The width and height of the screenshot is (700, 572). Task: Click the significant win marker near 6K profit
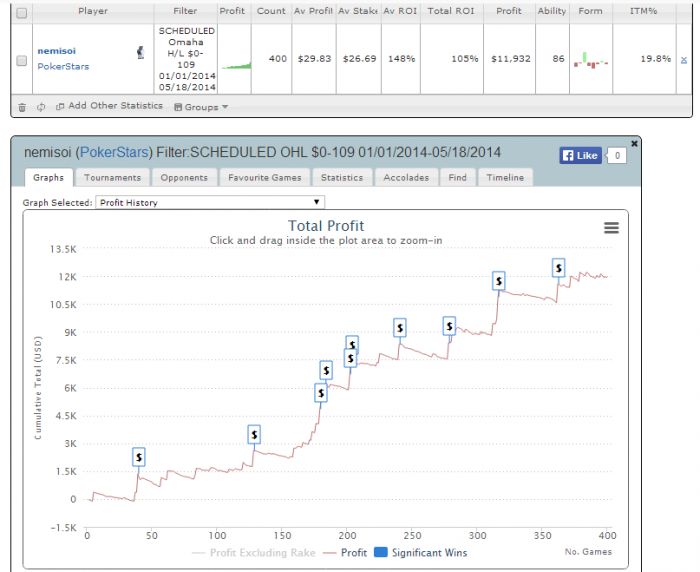click(x=321, y=393)
